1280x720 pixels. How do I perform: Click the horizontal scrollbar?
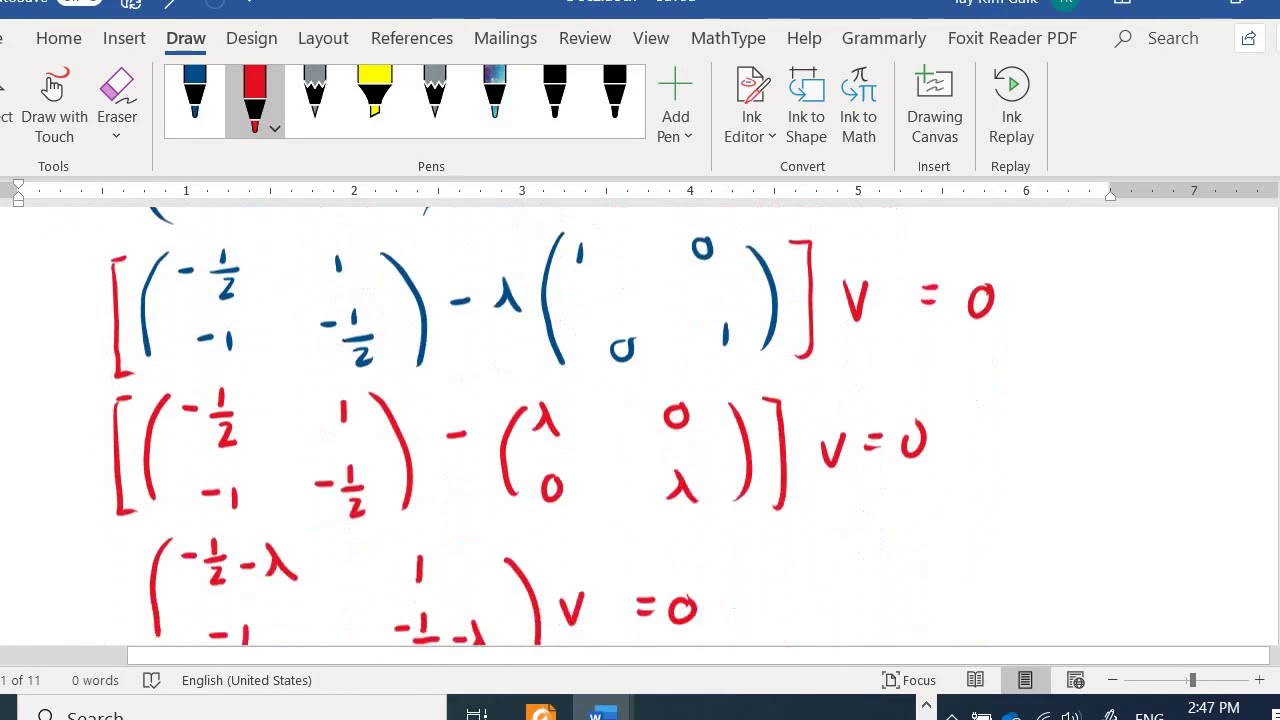click(x=698, y=656)
